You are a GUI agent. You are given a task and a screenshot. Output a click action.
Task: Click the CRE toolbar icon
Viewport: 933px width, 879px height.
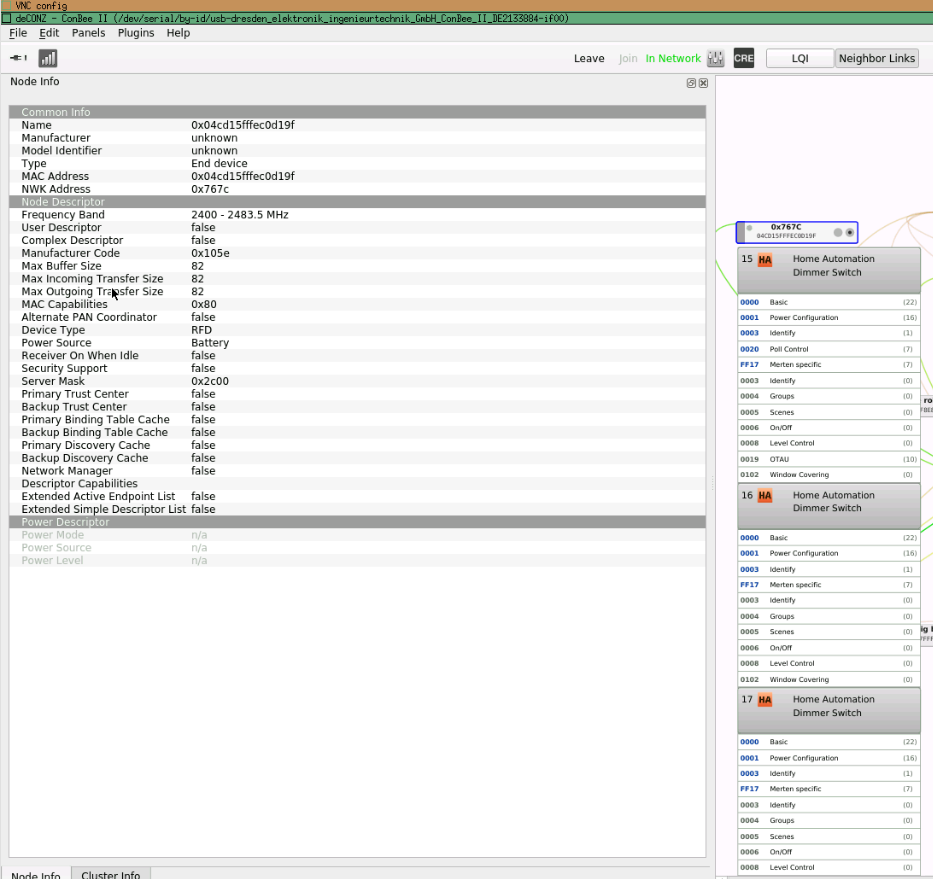click(743, 58)
